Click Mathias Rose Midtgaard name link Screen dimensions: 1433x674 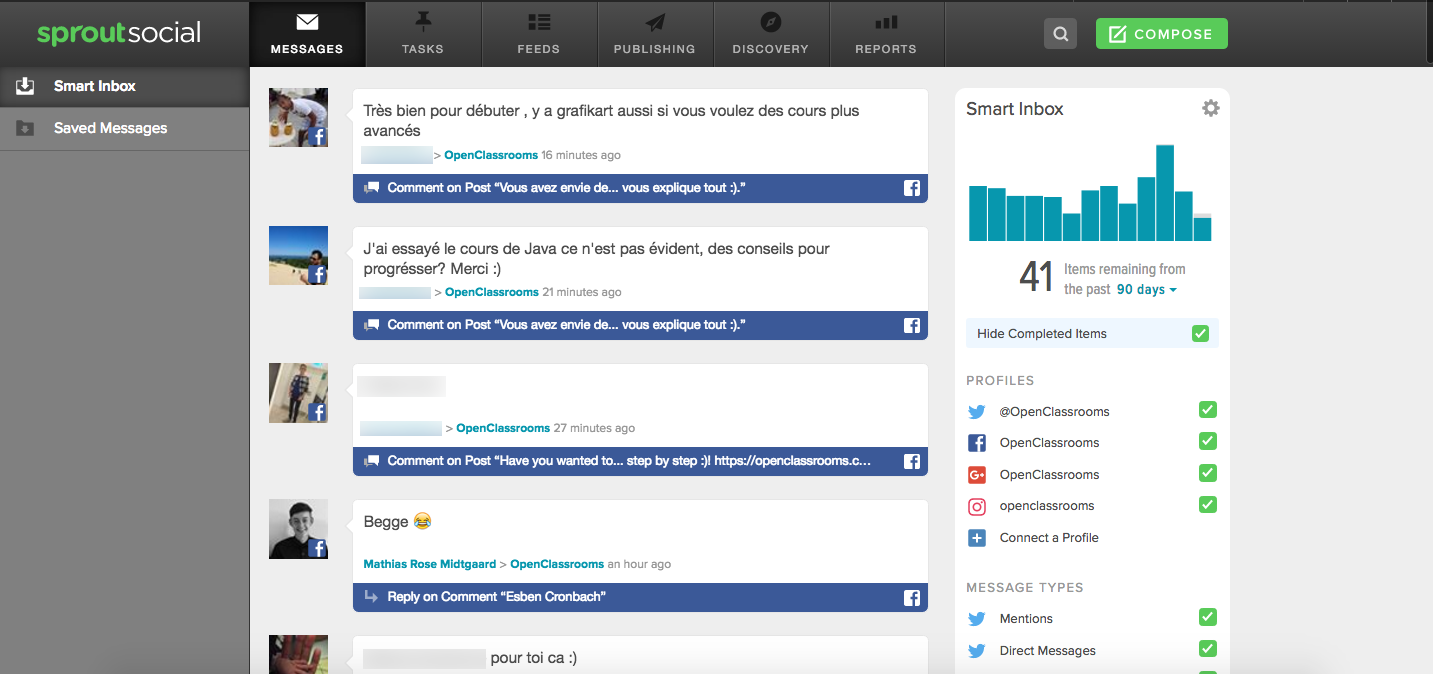430,564
